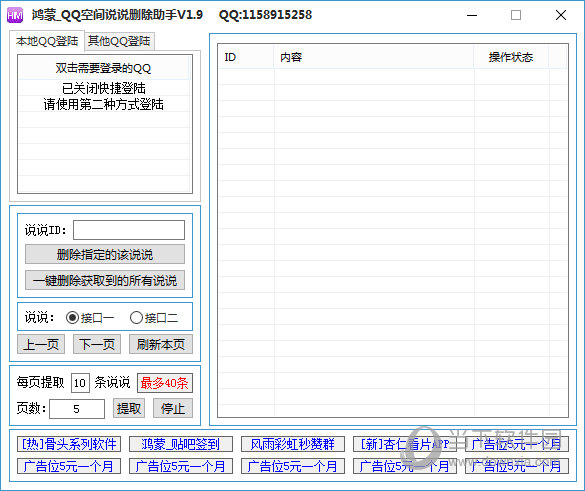Screen dimensions: 585x491
Task: Open the 鸿蒙_贴吧签到 link button
Action: (181, 444)
